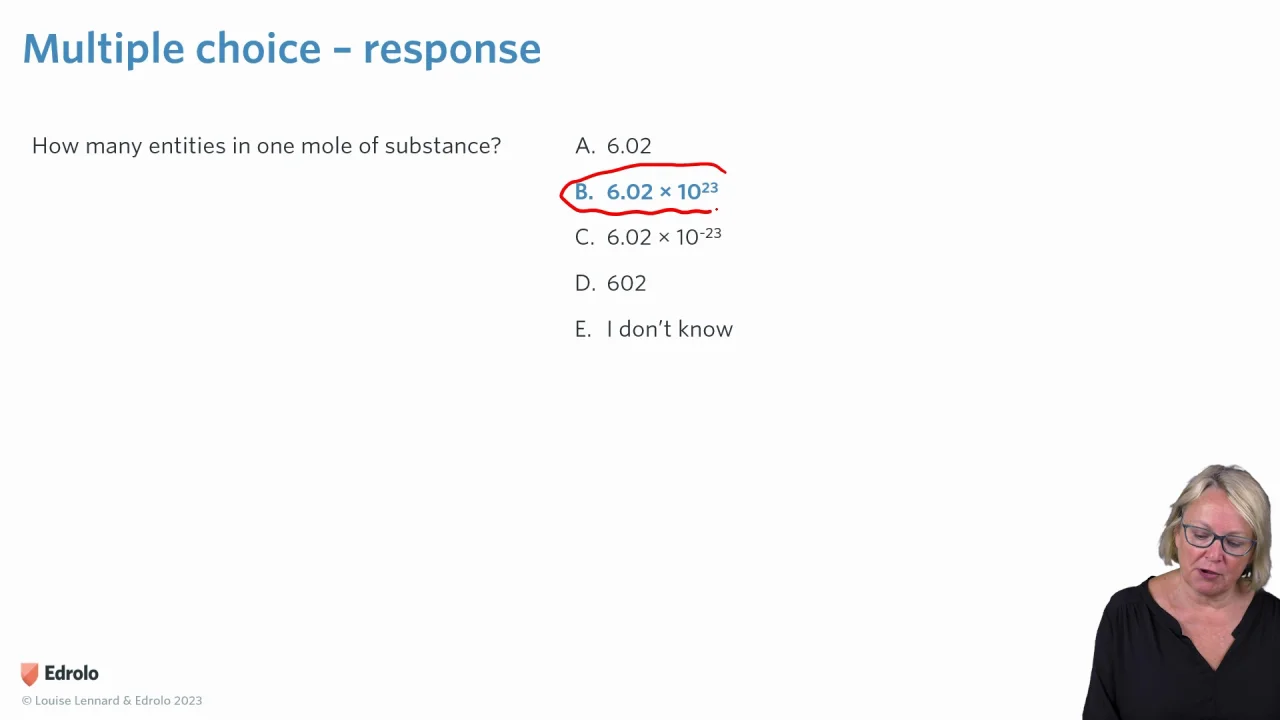Choose the "I don't know" option
Viewport: 1280px width, 720px height.
pos(669,329)
